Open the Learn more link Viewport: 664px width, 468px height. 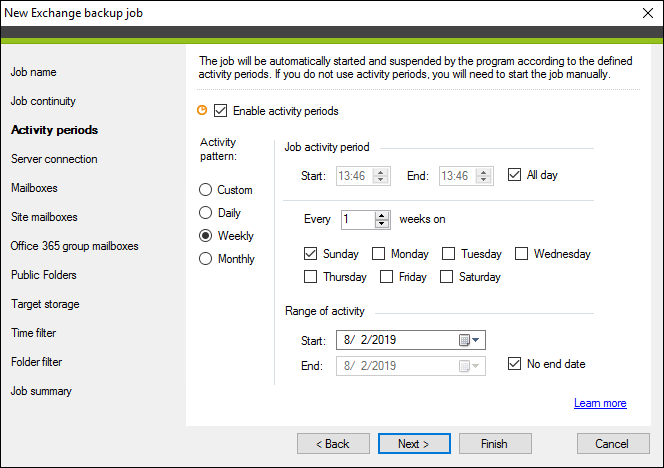[x=600, y=403]
